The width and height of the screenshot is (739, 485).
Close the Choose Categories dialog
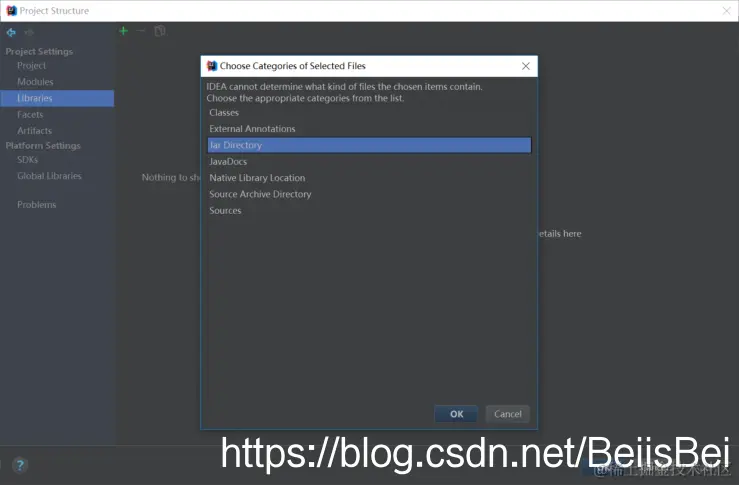click(526, 66)
